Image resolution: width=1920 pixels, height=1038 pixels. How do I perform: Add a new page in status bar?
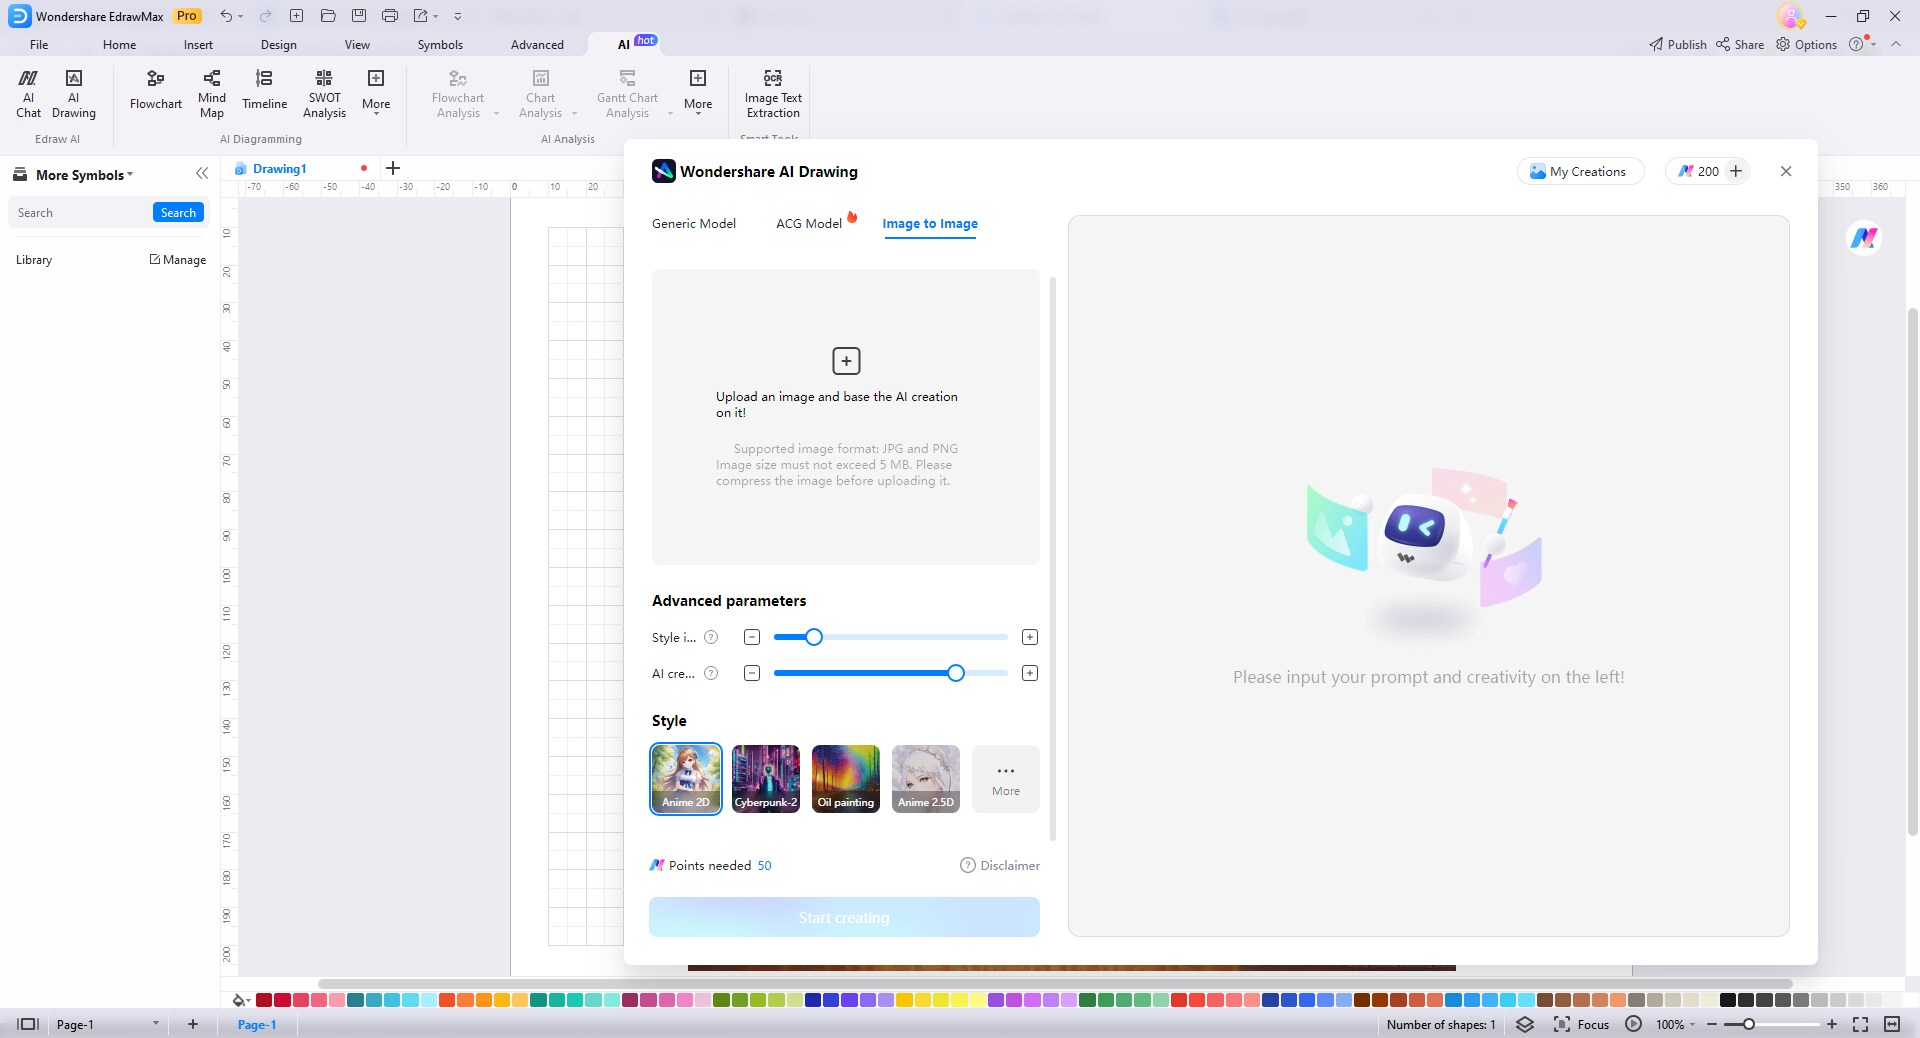click(193, 1024)
